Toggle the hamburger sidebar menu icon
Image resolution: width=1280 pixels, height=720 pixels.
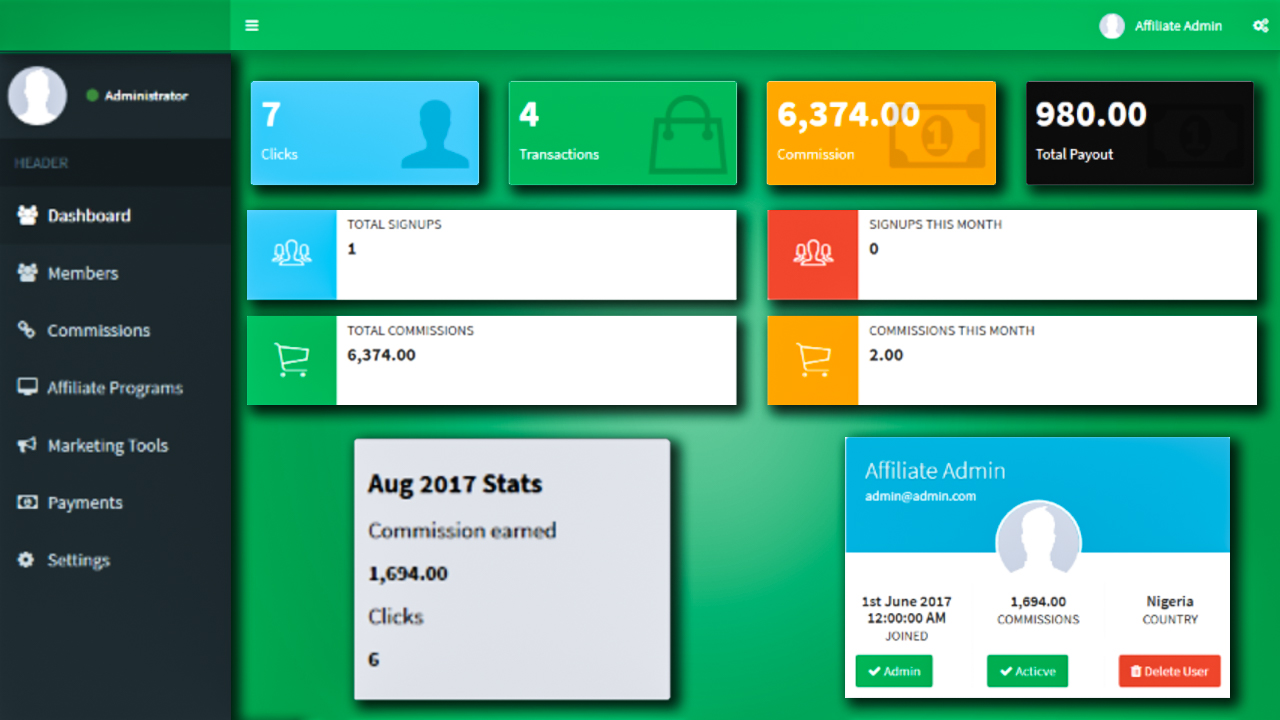[x=252, y=26]
